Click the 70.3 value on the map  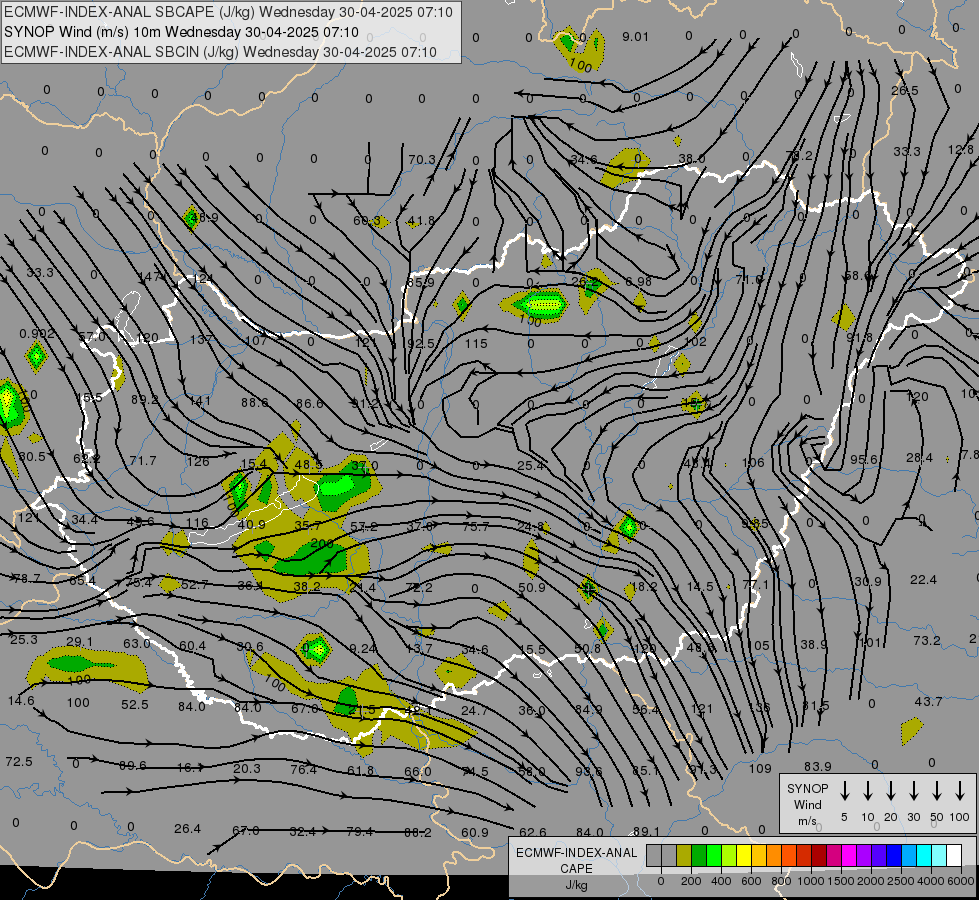[421, 160]
